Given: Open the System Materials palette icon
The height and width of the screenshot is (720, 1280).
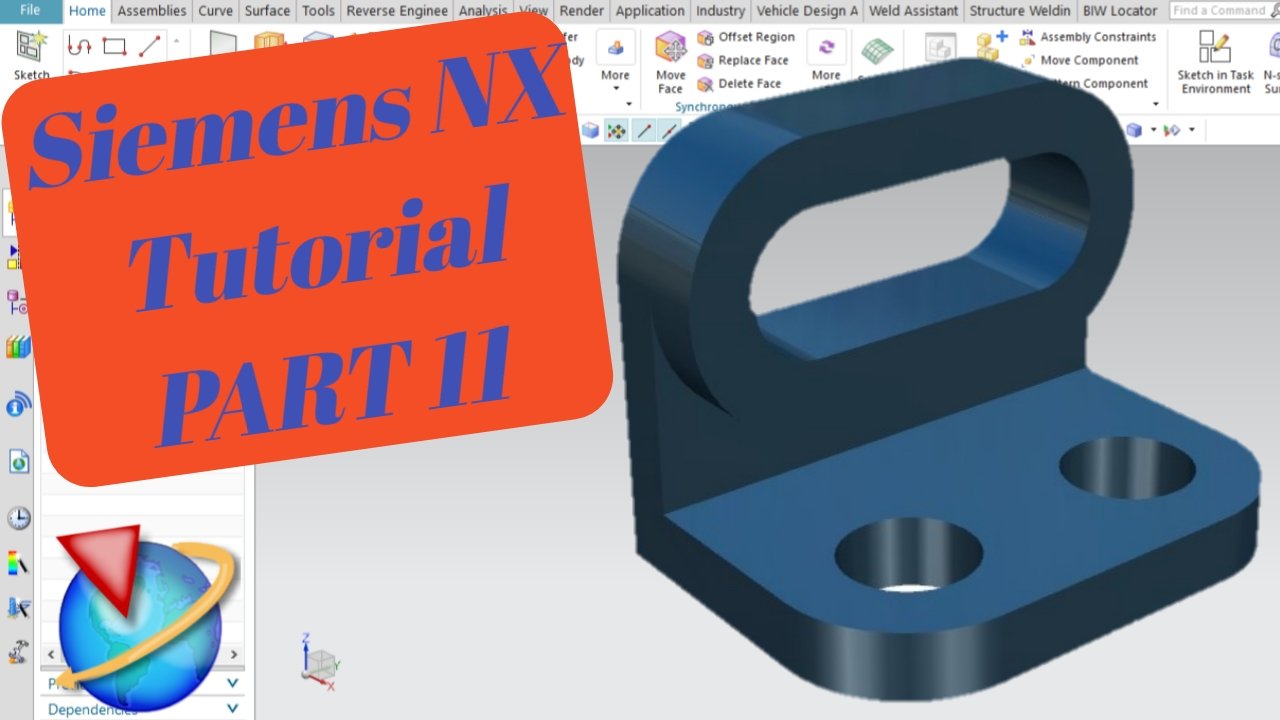Looking at the screenshot, I should point(18,563).
